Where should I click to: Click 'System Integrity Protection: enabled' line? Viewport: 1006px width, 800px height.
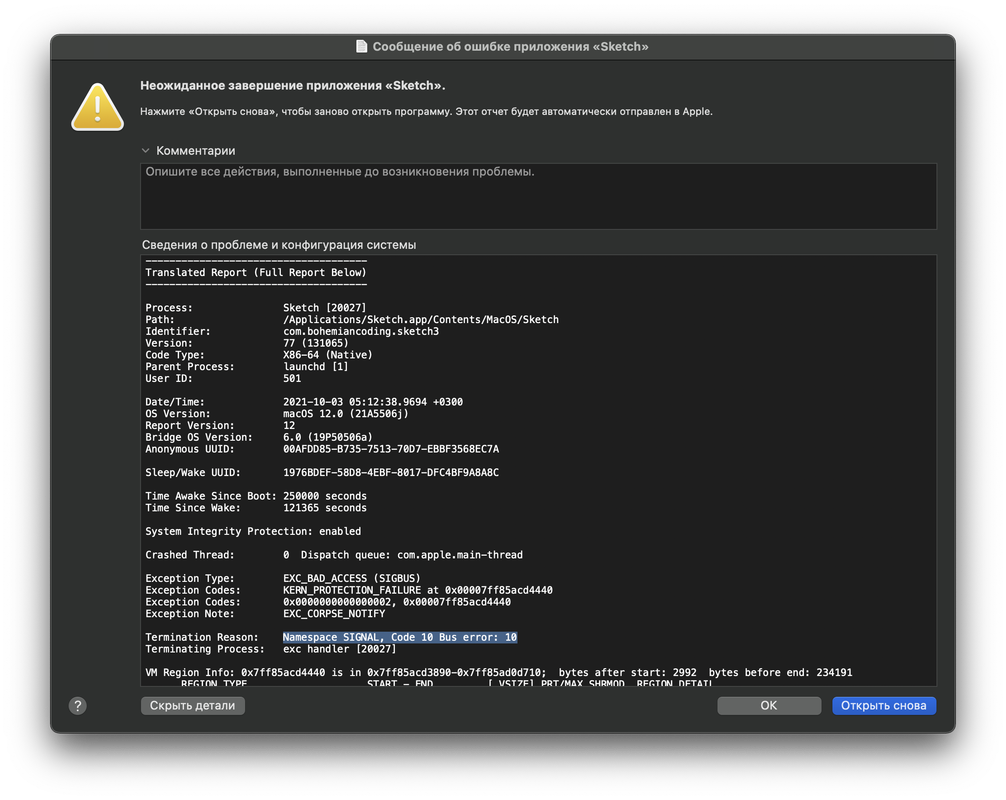[253, 531]
